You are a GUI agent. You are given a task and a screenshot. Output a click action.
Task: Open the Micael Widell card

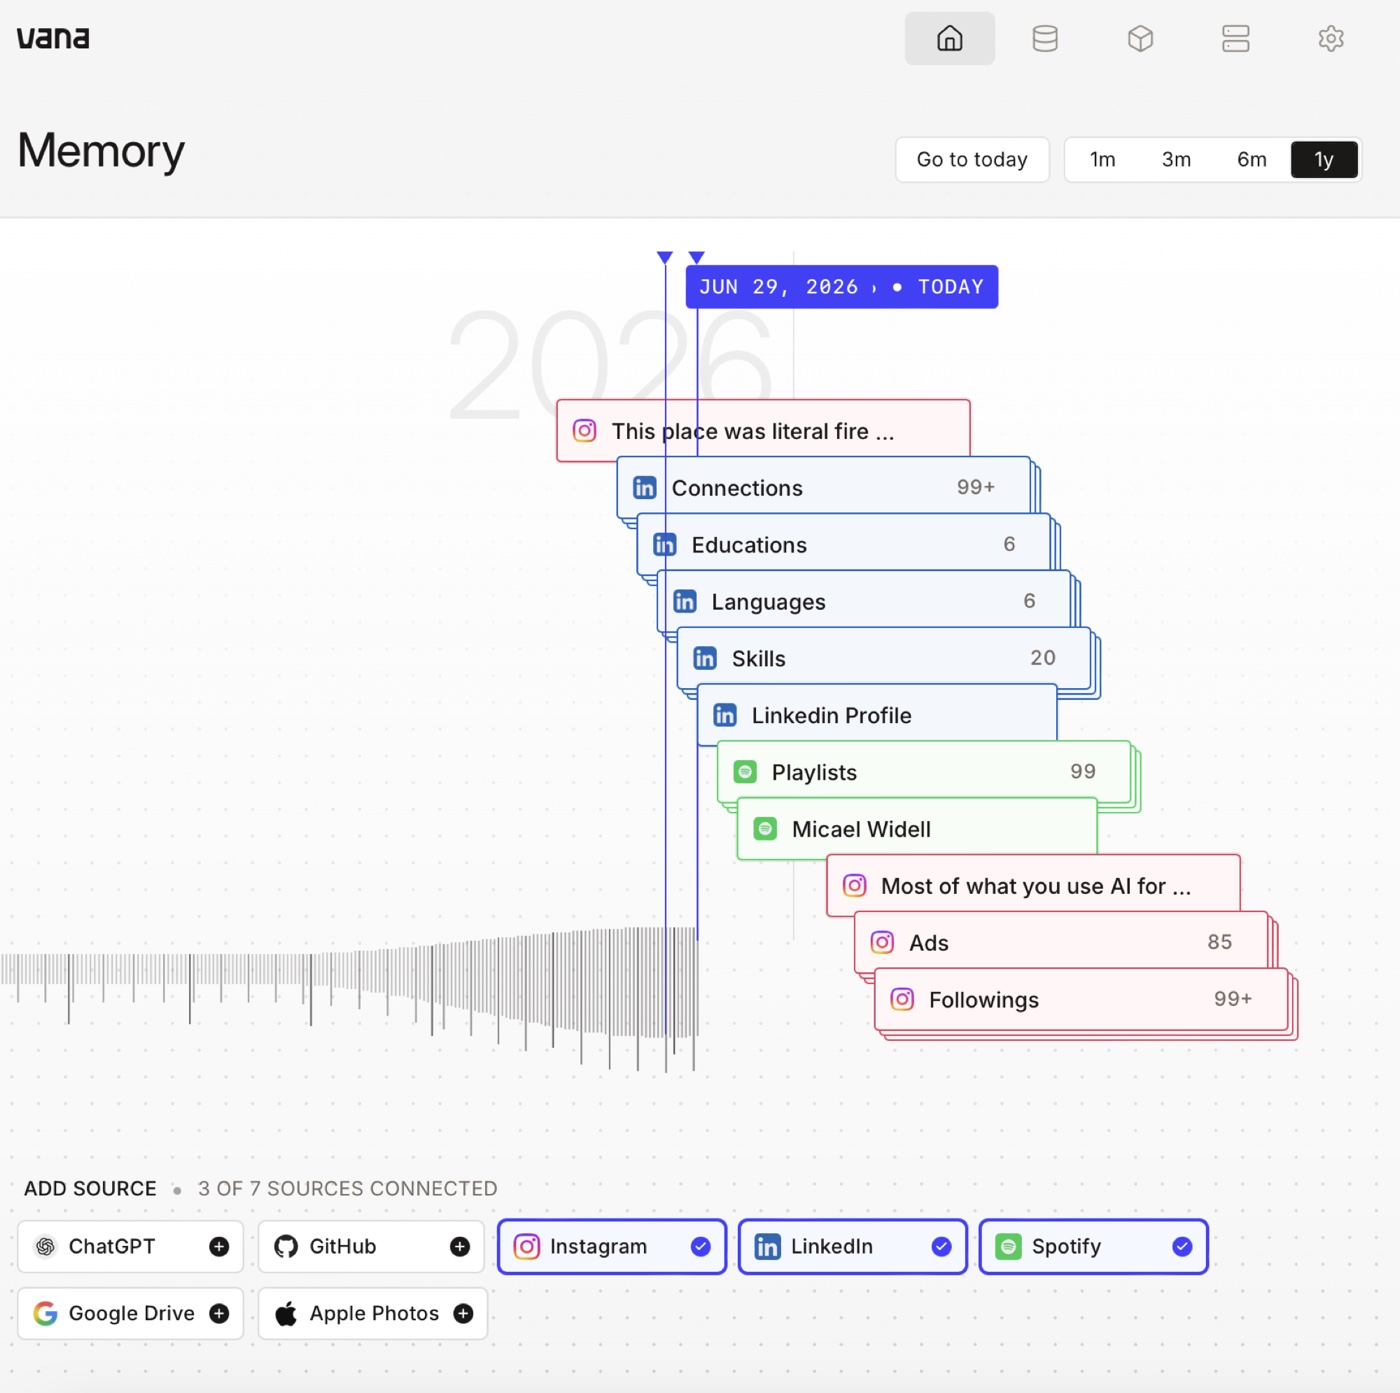(x=917, y=828)
